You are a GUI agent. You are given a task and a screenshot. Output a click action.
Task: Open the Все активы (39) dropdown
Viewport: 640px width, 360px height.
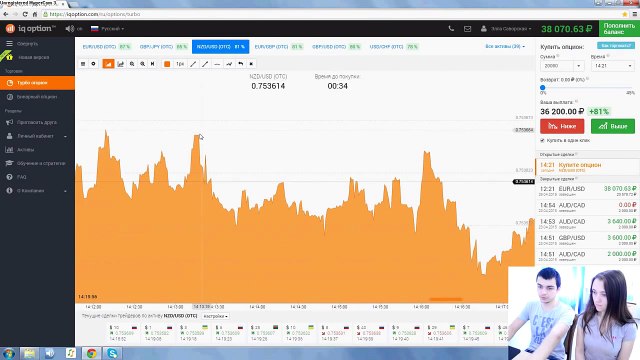505,47
